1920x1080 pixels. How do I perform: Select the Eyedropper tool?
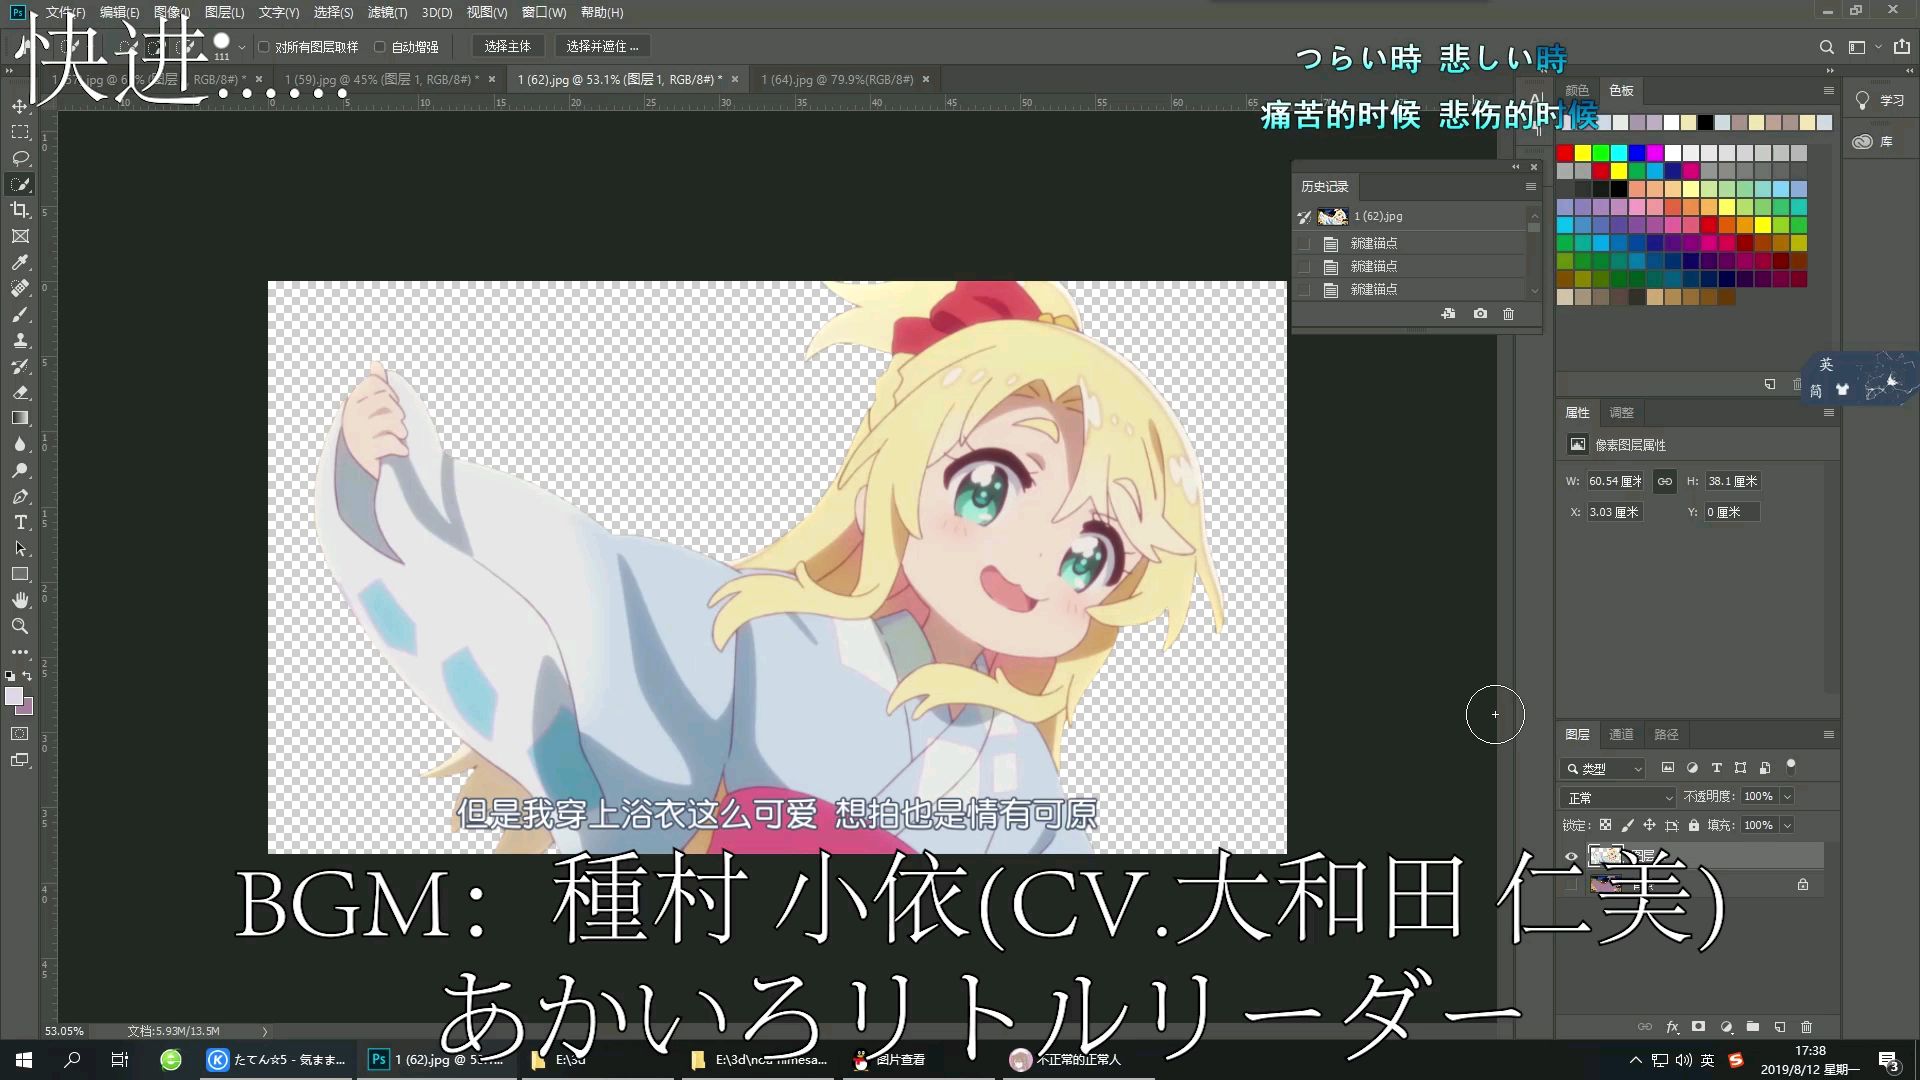[x=20, y=262]
